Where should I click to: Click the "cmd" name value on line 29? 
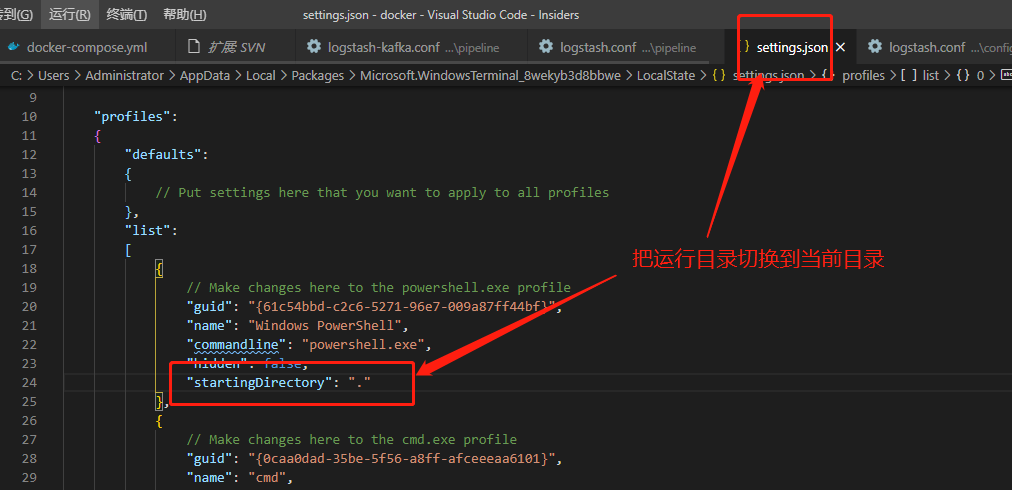(x=267, y=478)
